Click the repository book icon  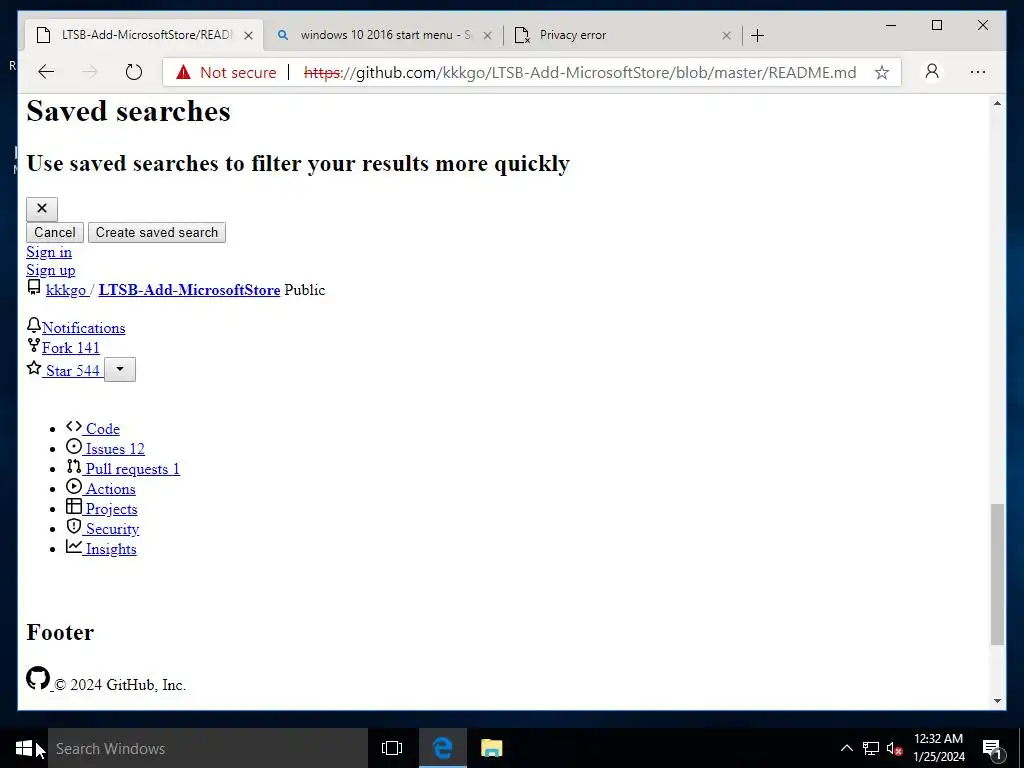[x=34, y=287]
